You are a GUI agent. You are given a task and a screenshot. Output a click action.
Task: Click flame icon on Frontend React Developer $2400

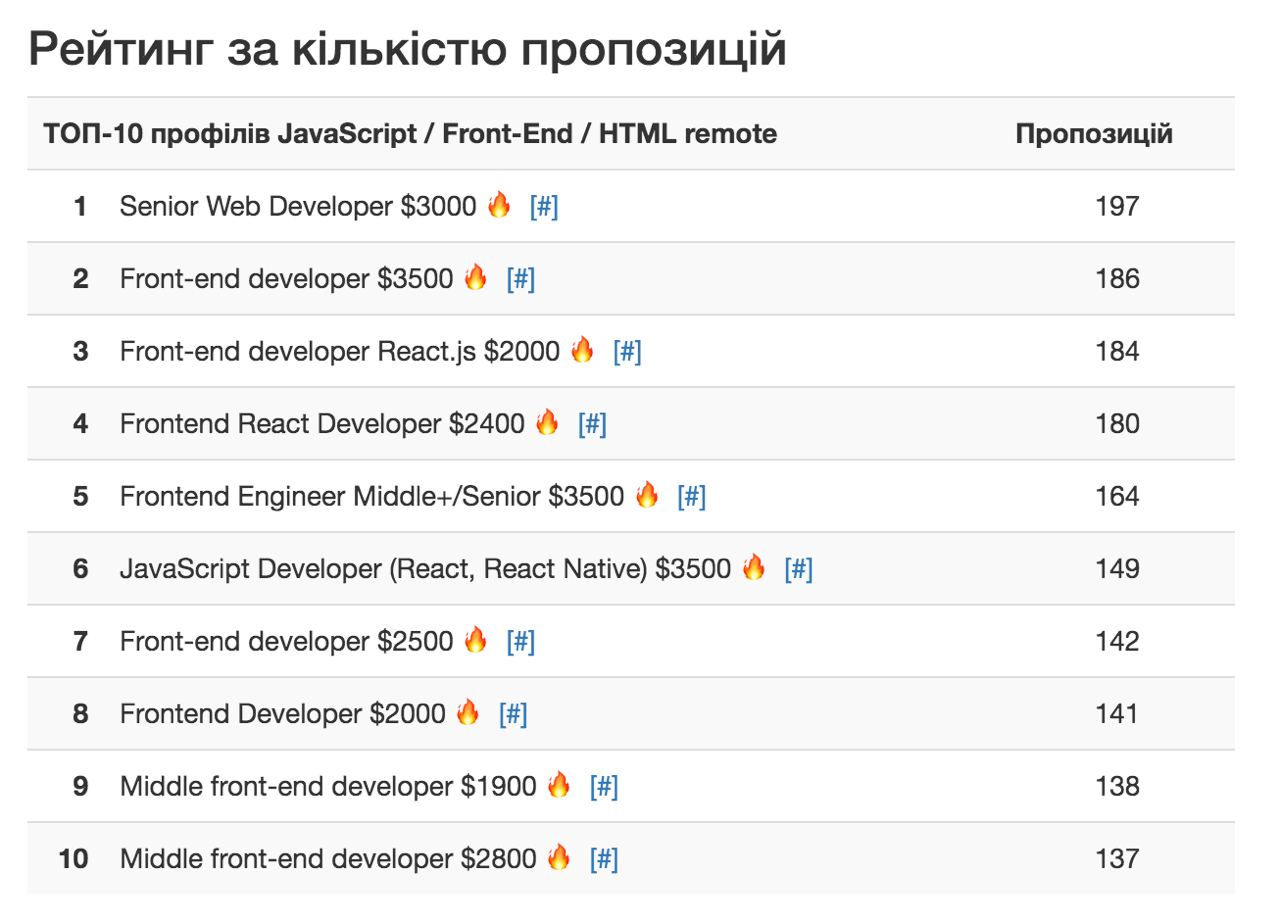click(547, 423)
